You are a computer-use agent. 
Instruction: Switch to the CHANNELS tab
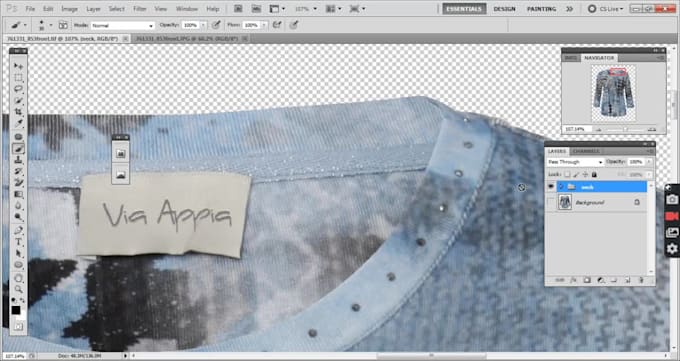[x=585, y=151]
